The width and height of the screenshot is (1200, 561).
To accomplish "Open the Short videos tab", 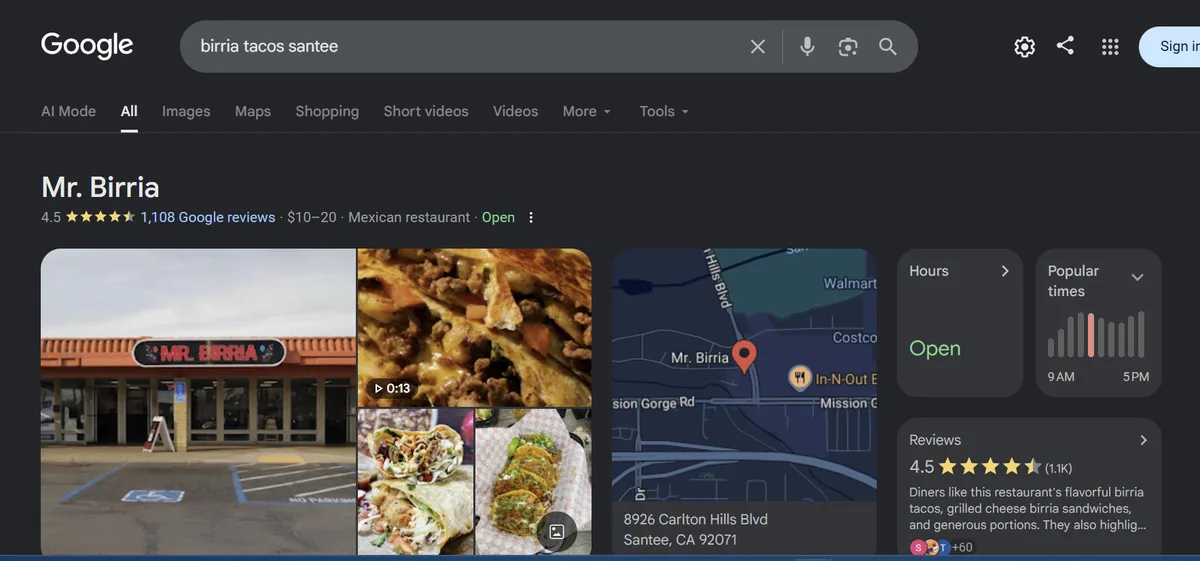I will pos(426,111).
